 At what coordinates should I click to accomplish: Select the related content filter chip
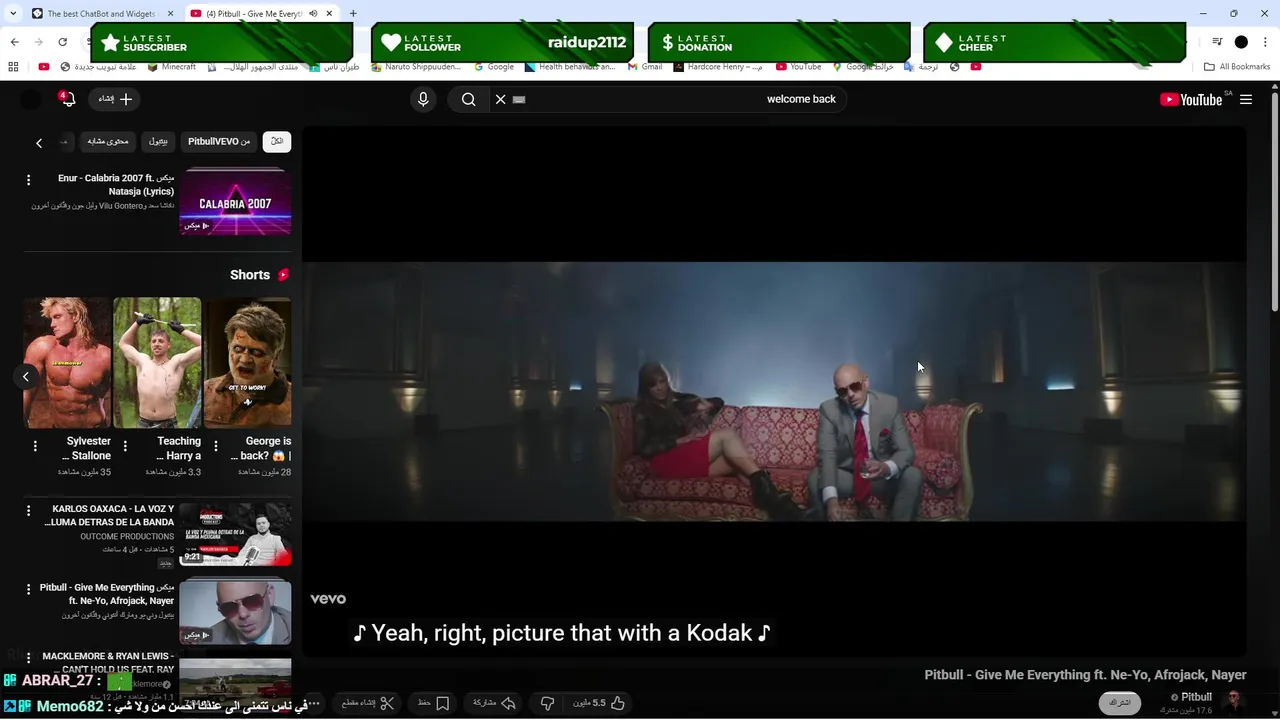point(108,142)
